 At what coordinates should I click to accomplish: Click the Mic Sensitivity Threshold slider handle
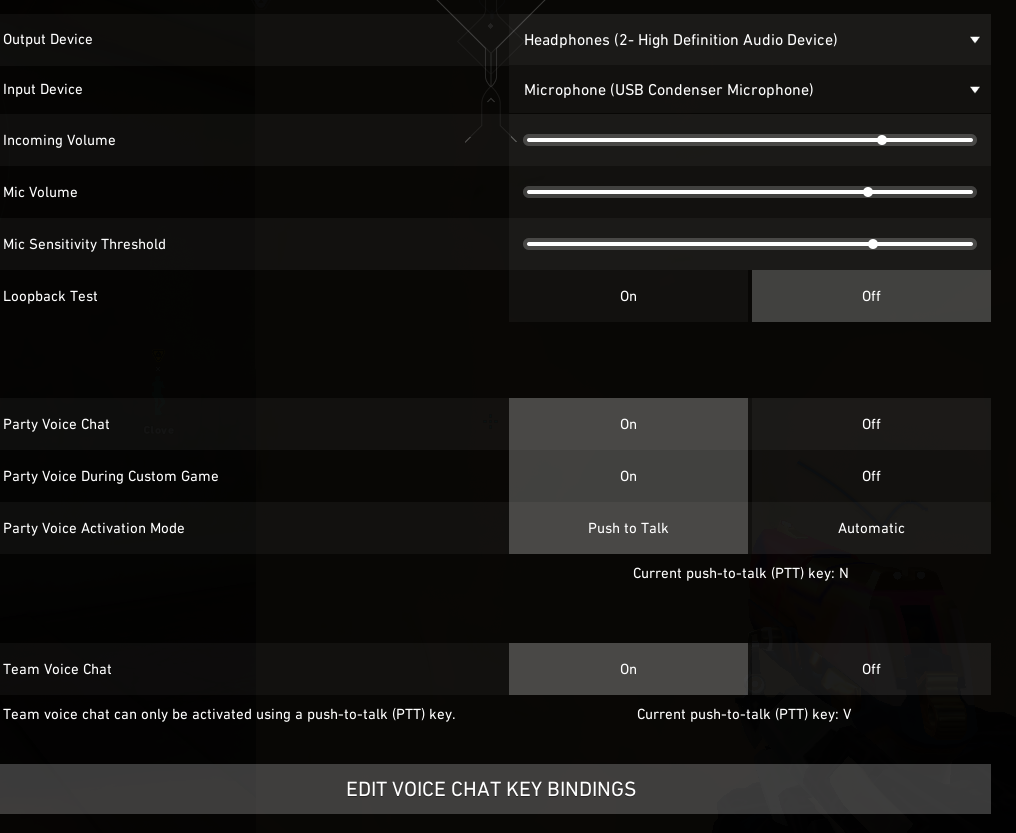(x=873, y=244)
